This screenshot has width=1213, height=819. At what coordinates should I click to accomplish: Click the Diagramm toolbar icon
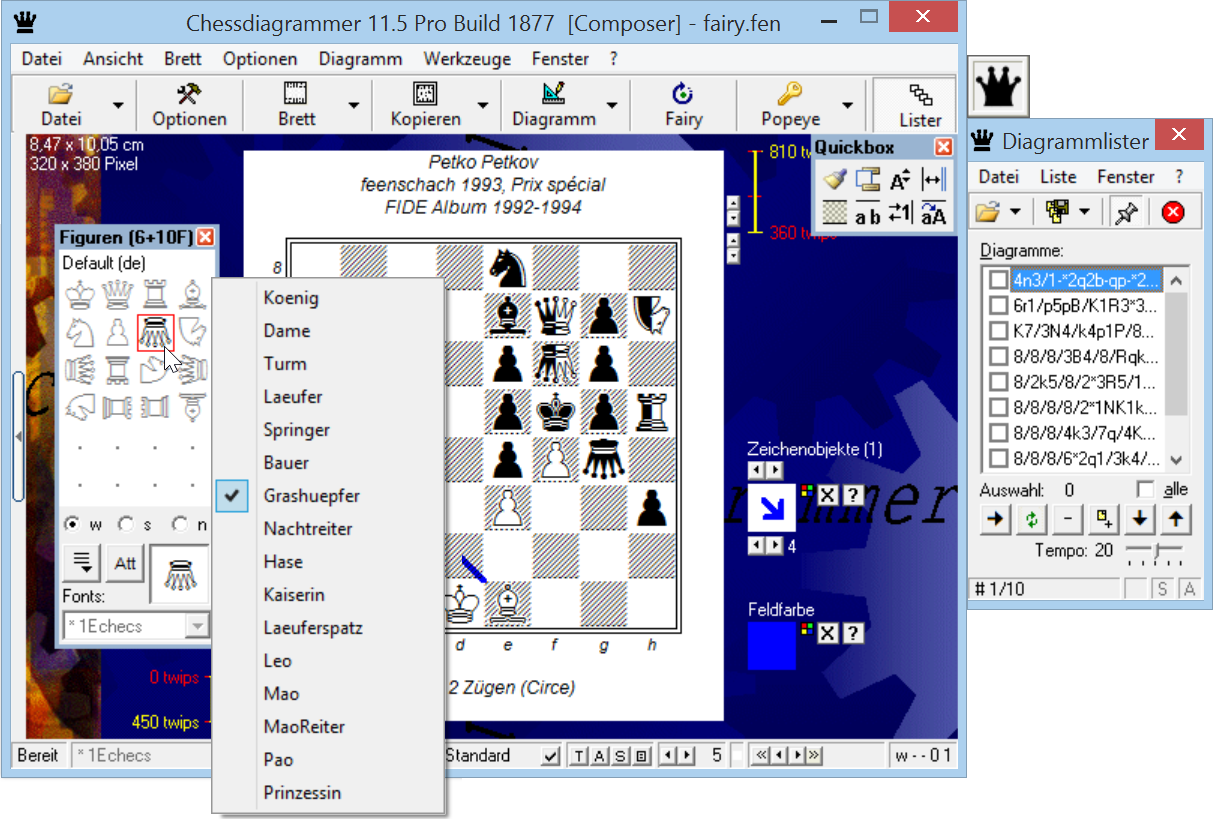554,94
